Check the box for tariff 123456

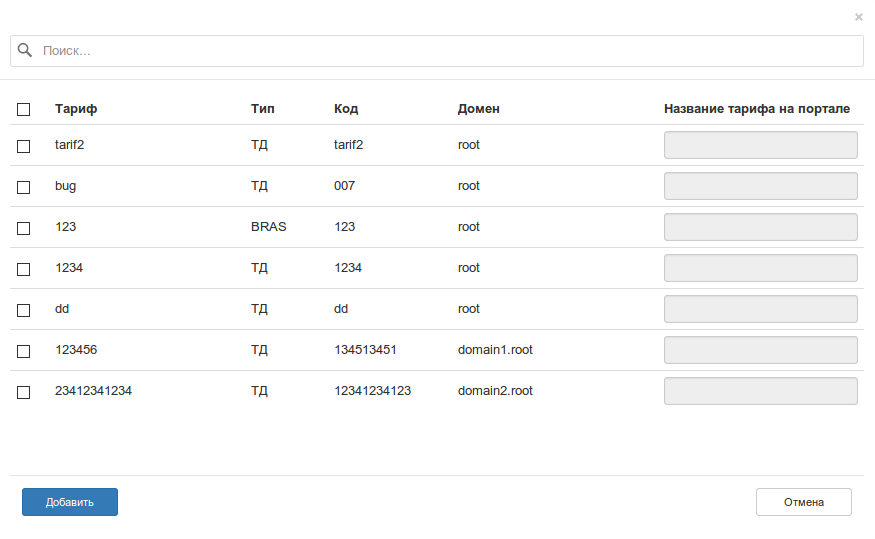pos(24,351)
